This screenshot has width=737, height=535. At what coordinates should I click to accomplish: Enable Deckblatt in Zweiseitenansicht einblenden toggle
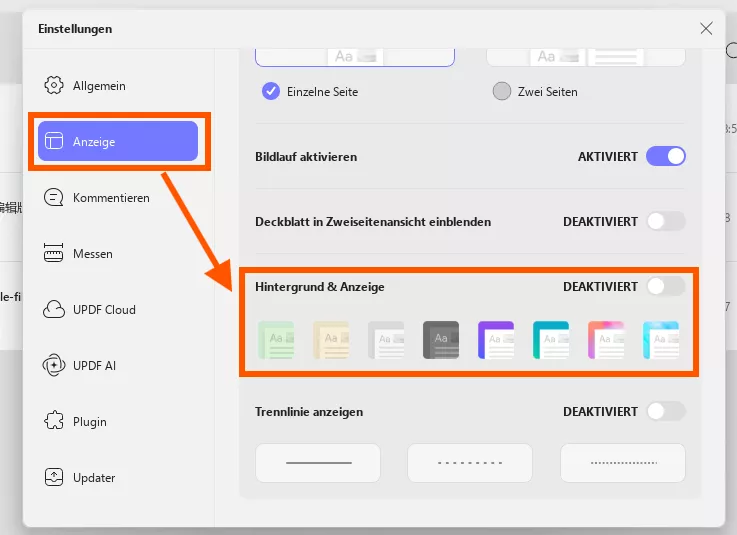(x=666, y=221)
